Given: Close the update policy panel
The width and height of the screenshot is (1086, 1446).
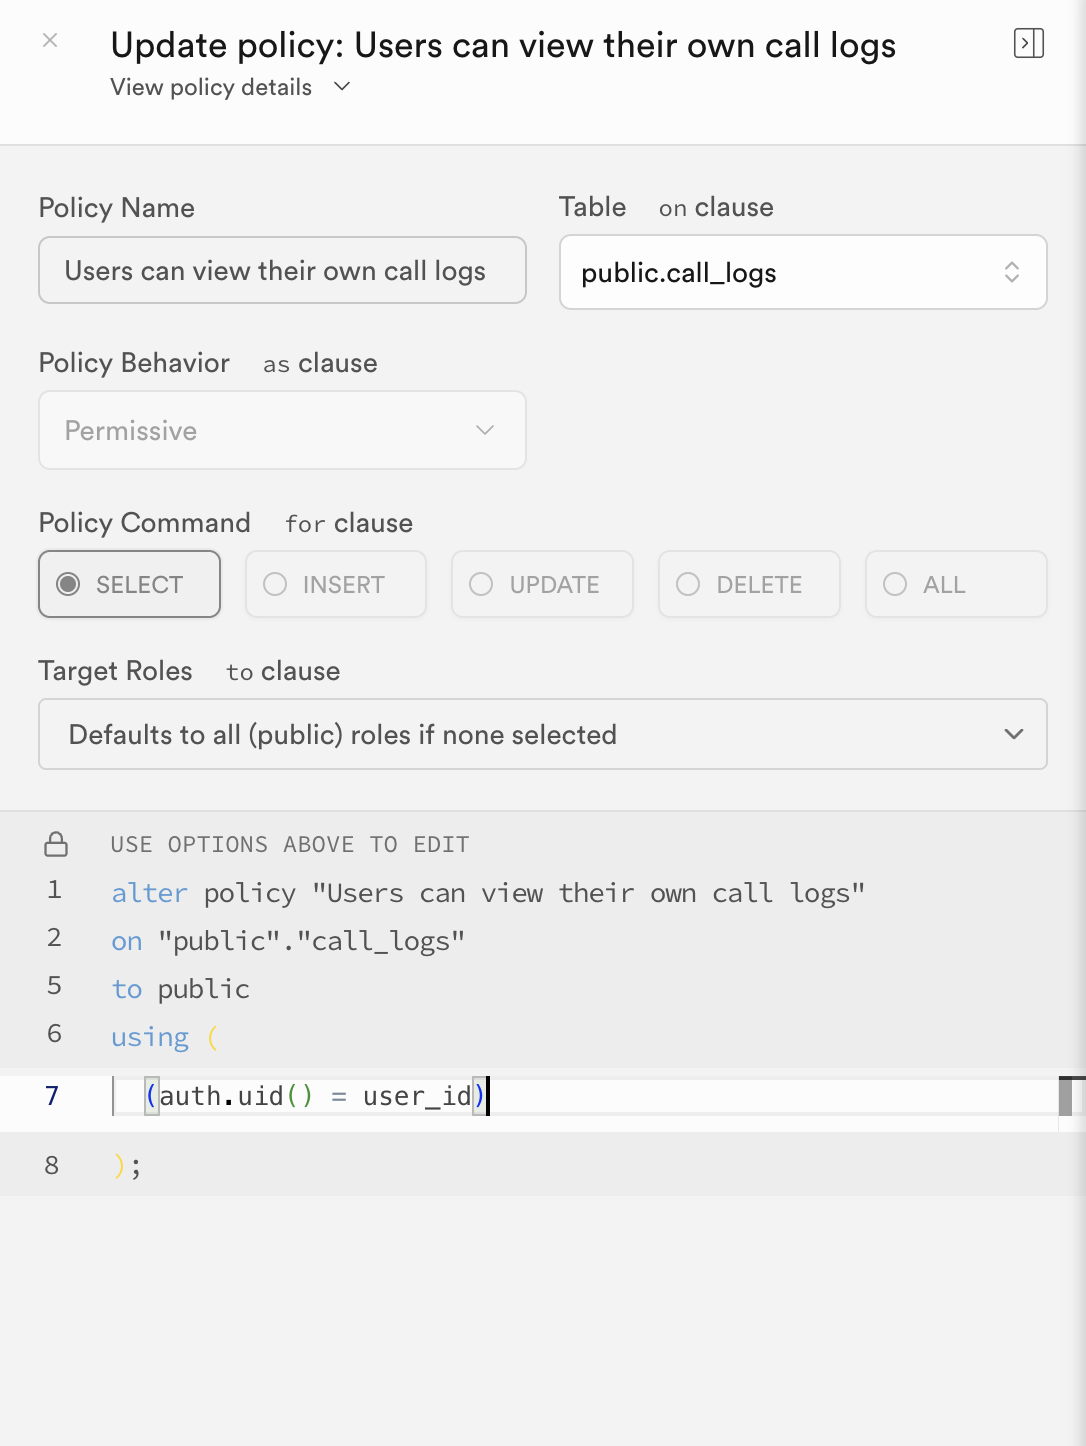Looking at the screenshot, I should tap(50, 41).
